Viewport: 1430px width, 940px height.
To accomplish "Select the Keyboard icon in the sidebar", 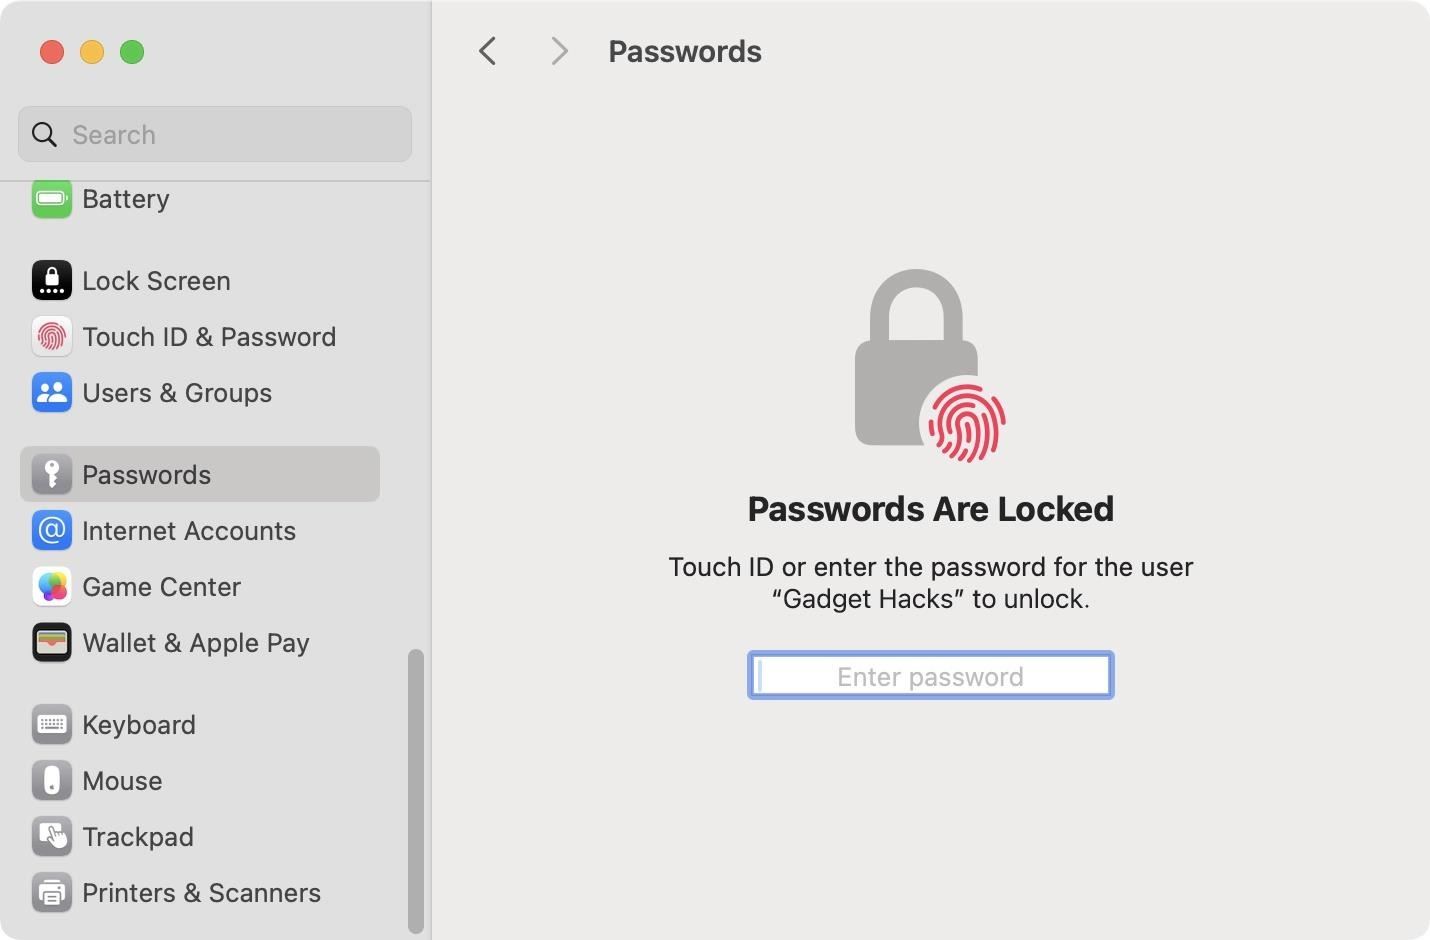I will (52, 724).
